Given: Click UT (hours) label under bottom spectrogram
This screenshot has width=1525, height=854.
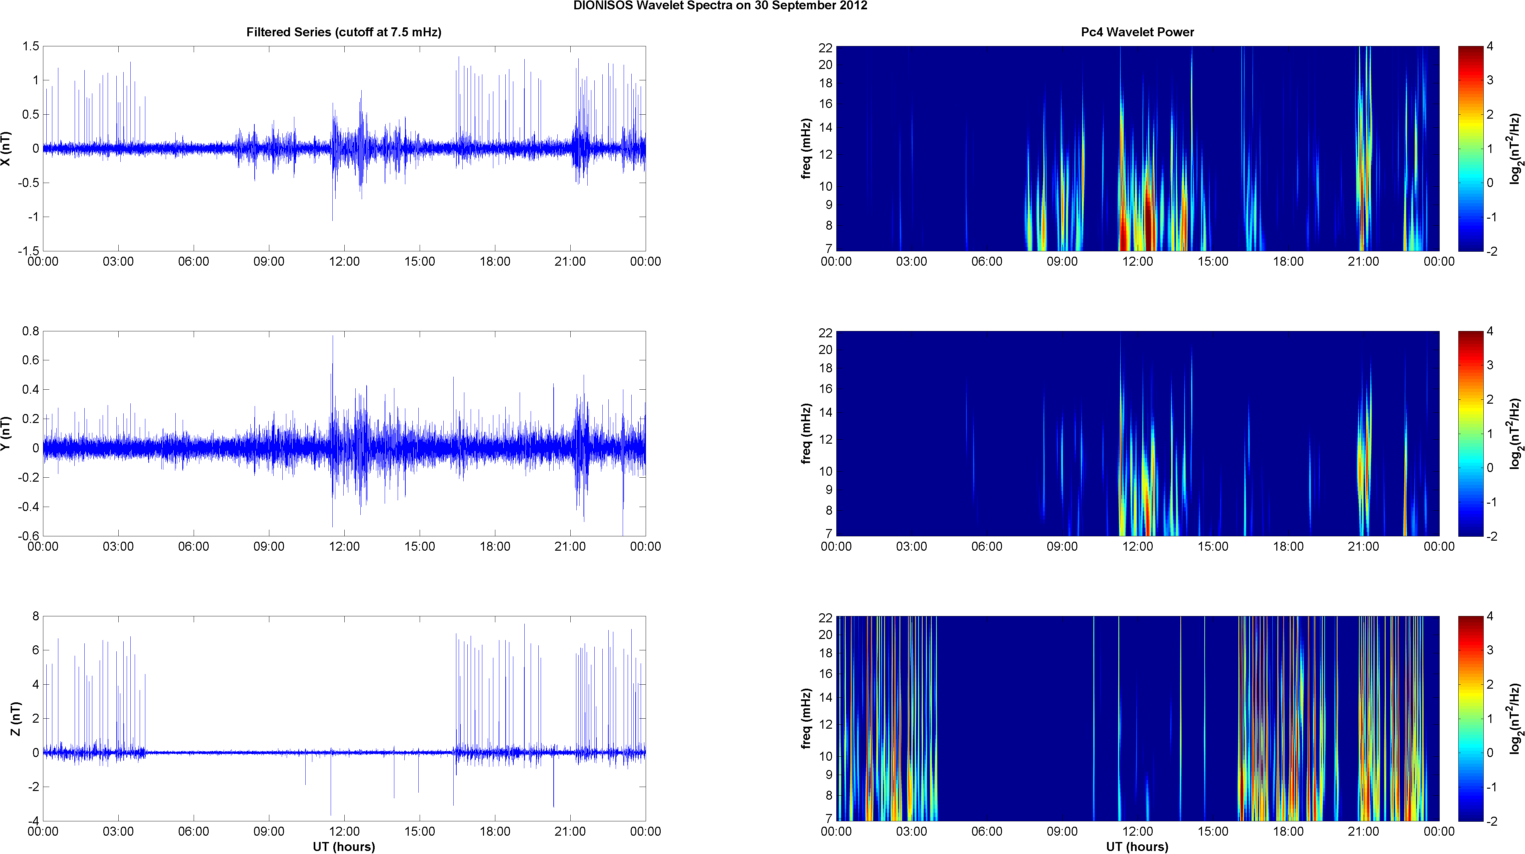Looking at the screenshot, I should click(x=1137, y=847).
